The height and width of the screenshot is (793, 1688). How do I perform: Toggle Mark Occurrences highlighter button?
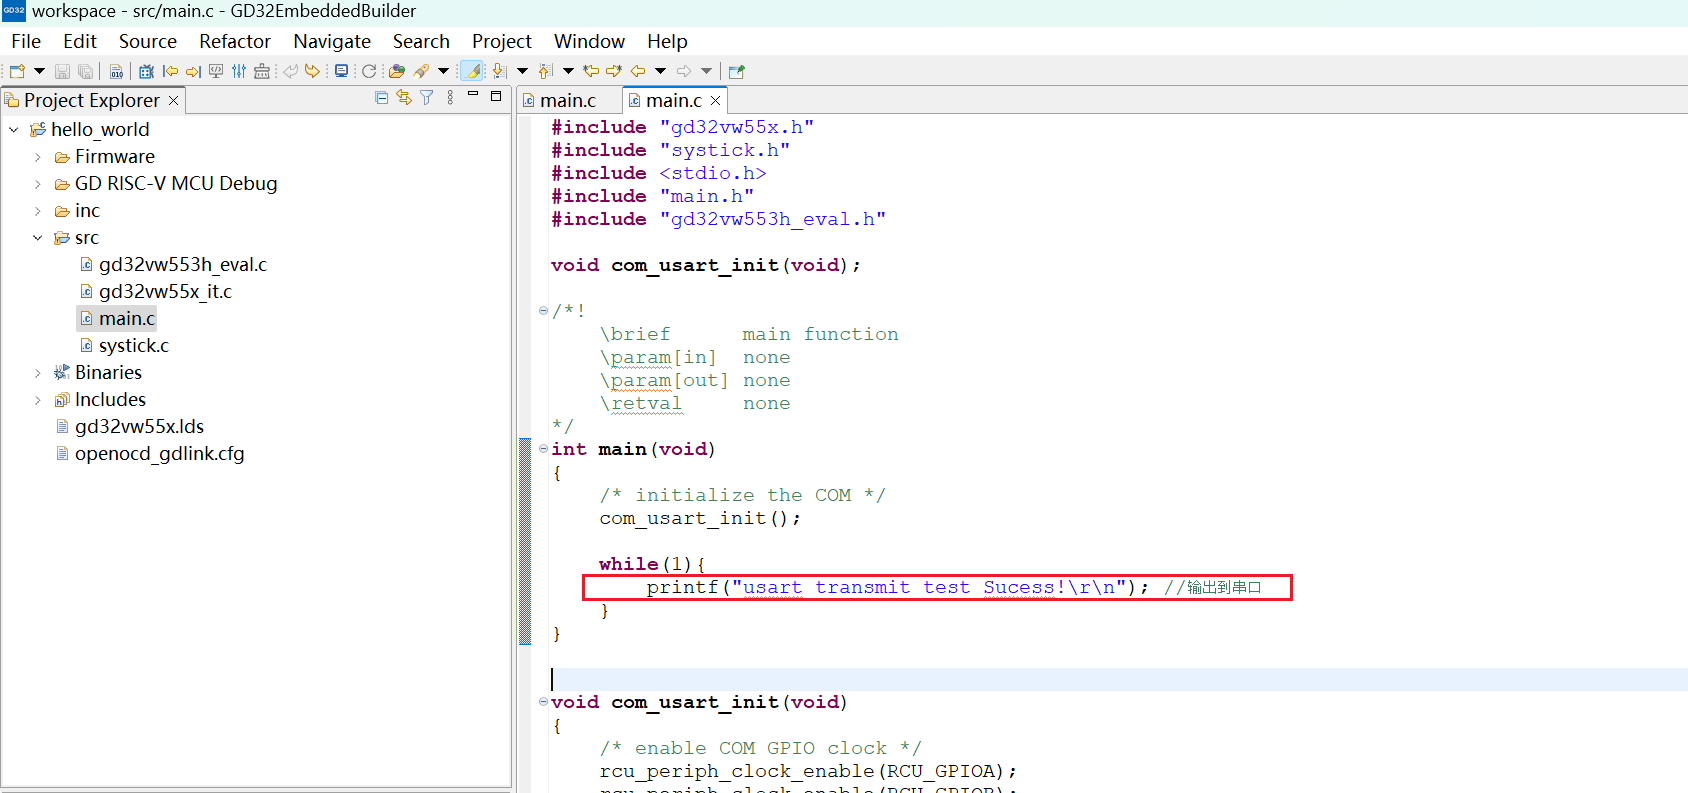(x=472, y=71)
